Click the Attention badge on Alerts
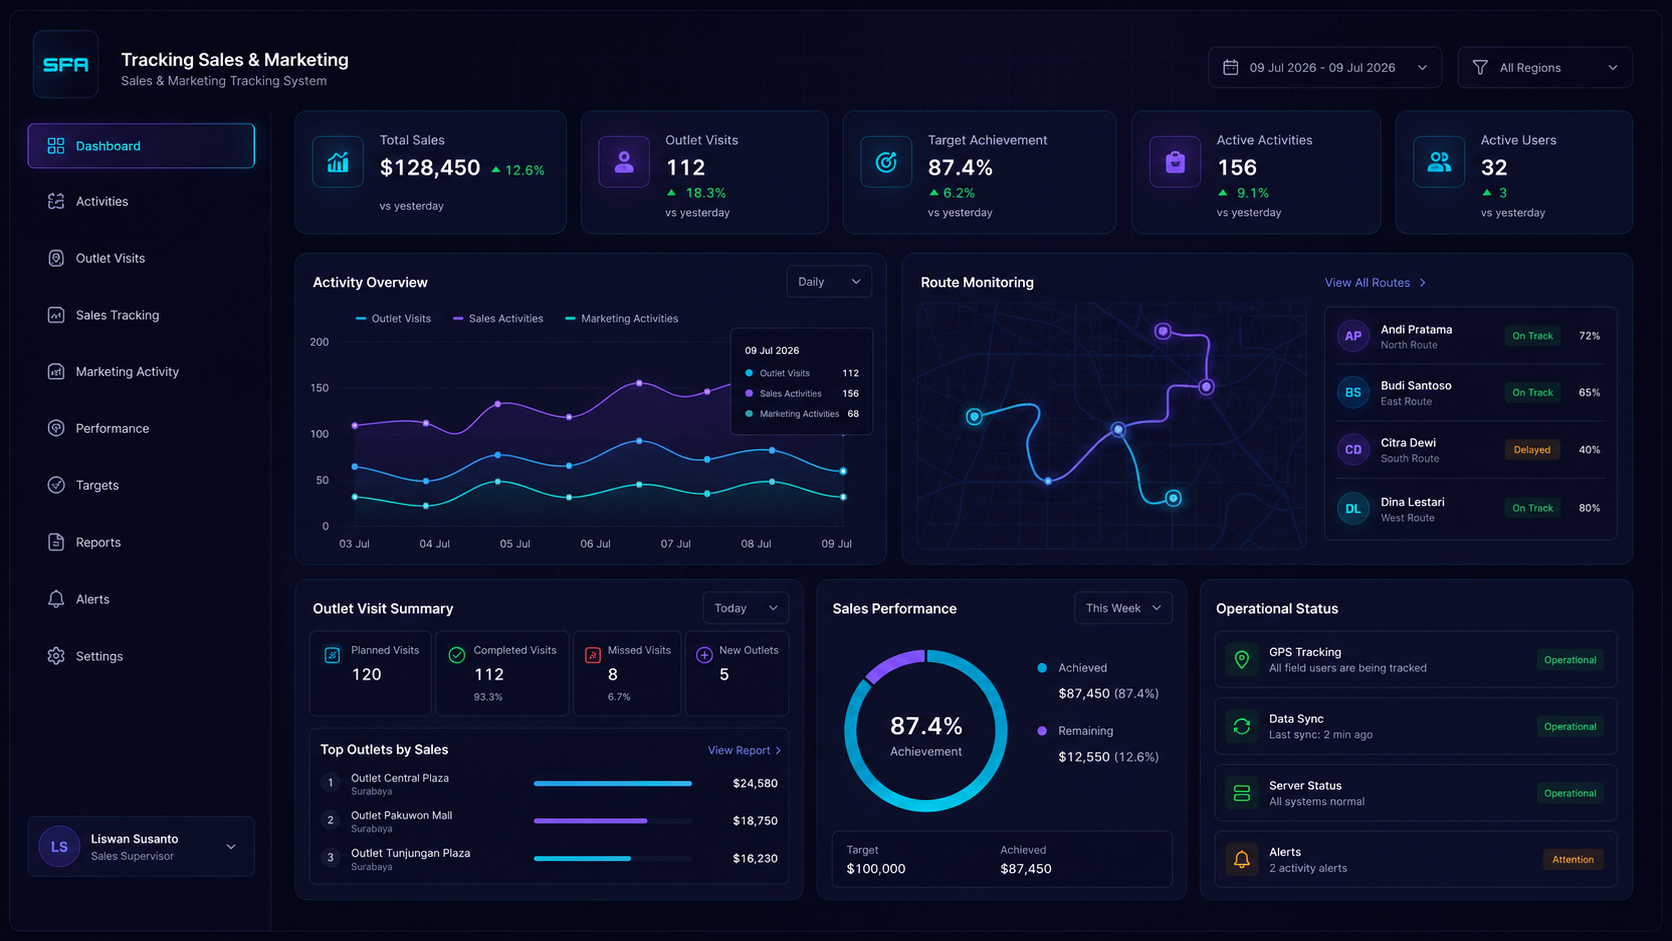The image size is (1672, 941). [1573, 859]
